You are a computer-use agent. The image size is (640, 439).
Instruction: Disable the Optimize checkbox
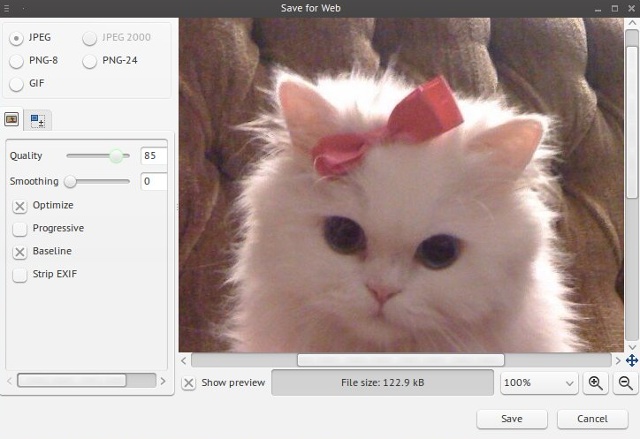pyautogui.click(x=20, y=206)
